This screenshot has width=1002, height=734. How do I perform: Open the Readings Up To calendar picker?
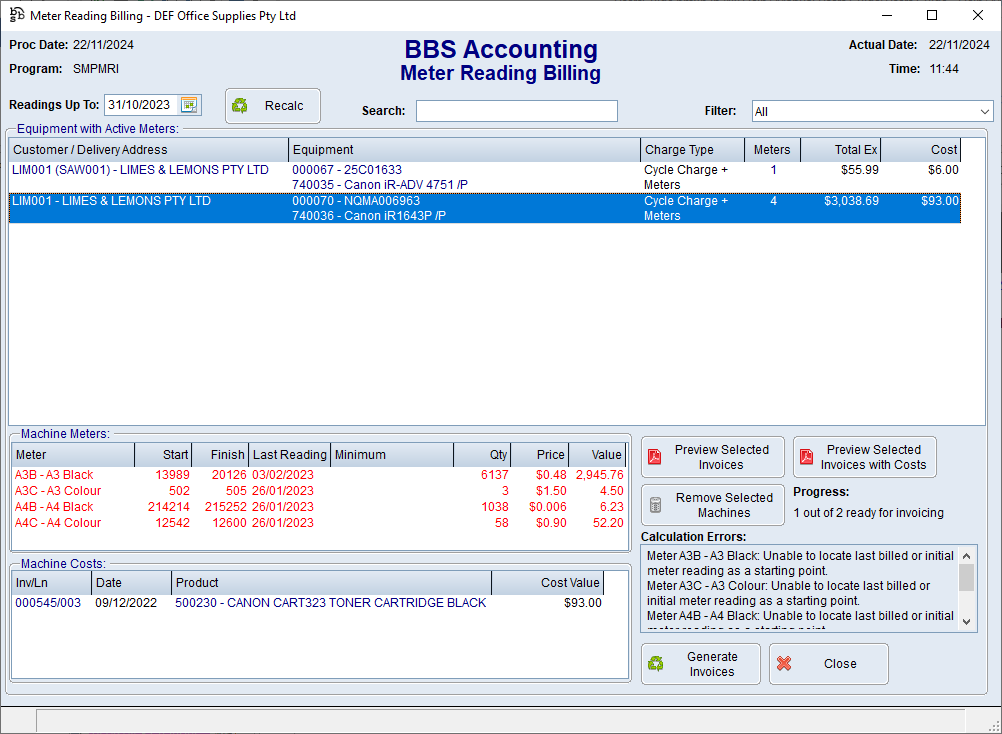click(x=189, y=105)
